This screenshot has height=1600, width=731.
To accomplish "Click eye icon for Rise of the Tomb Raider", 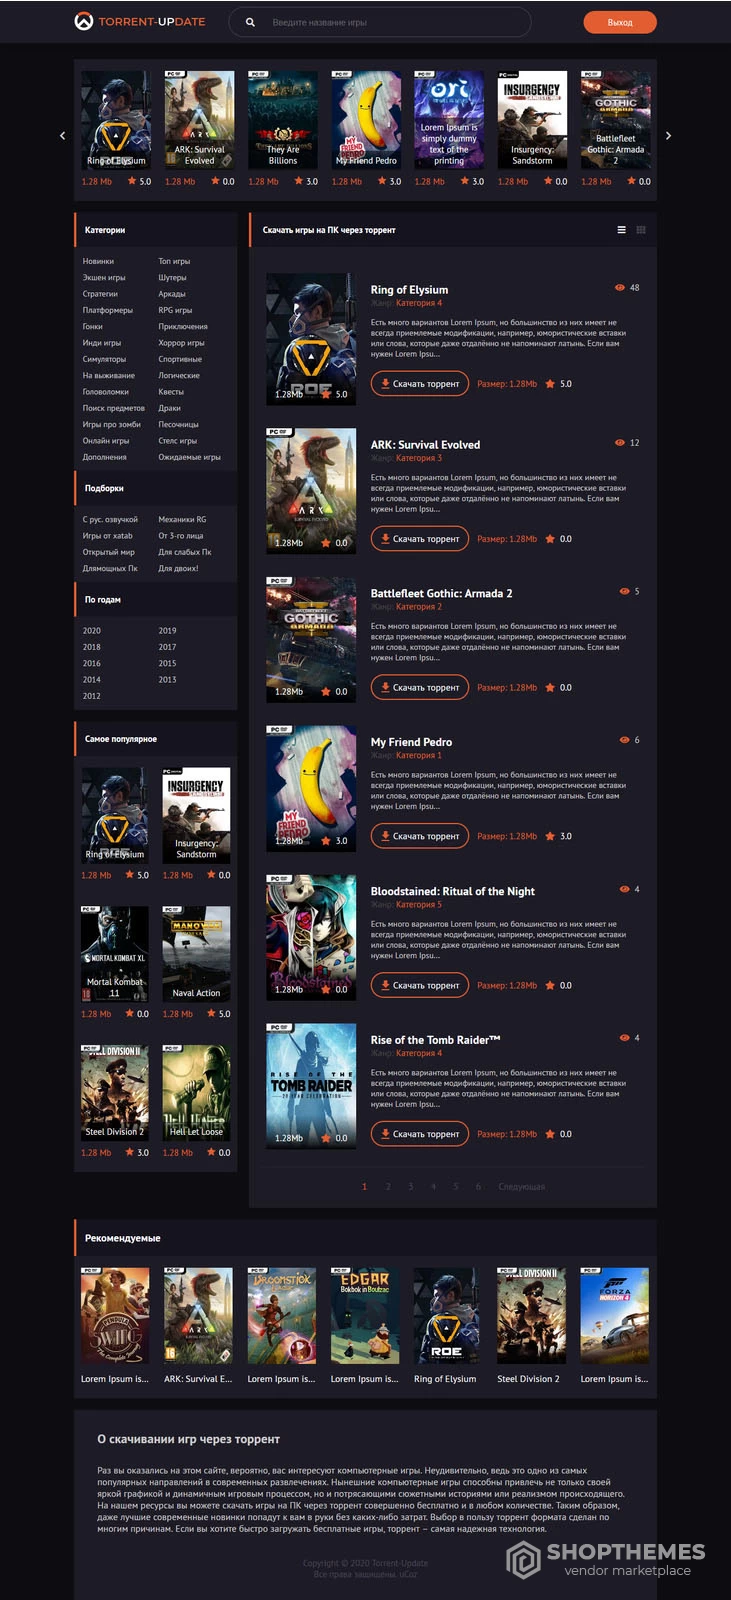I will pos(624,1038).
